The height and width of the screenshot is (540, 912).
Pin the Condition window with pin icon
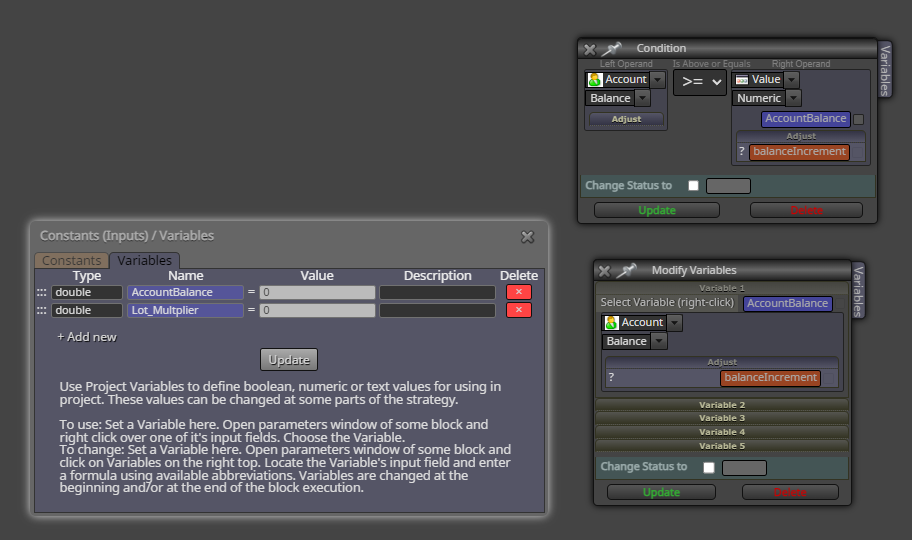[x=612, y=49]
